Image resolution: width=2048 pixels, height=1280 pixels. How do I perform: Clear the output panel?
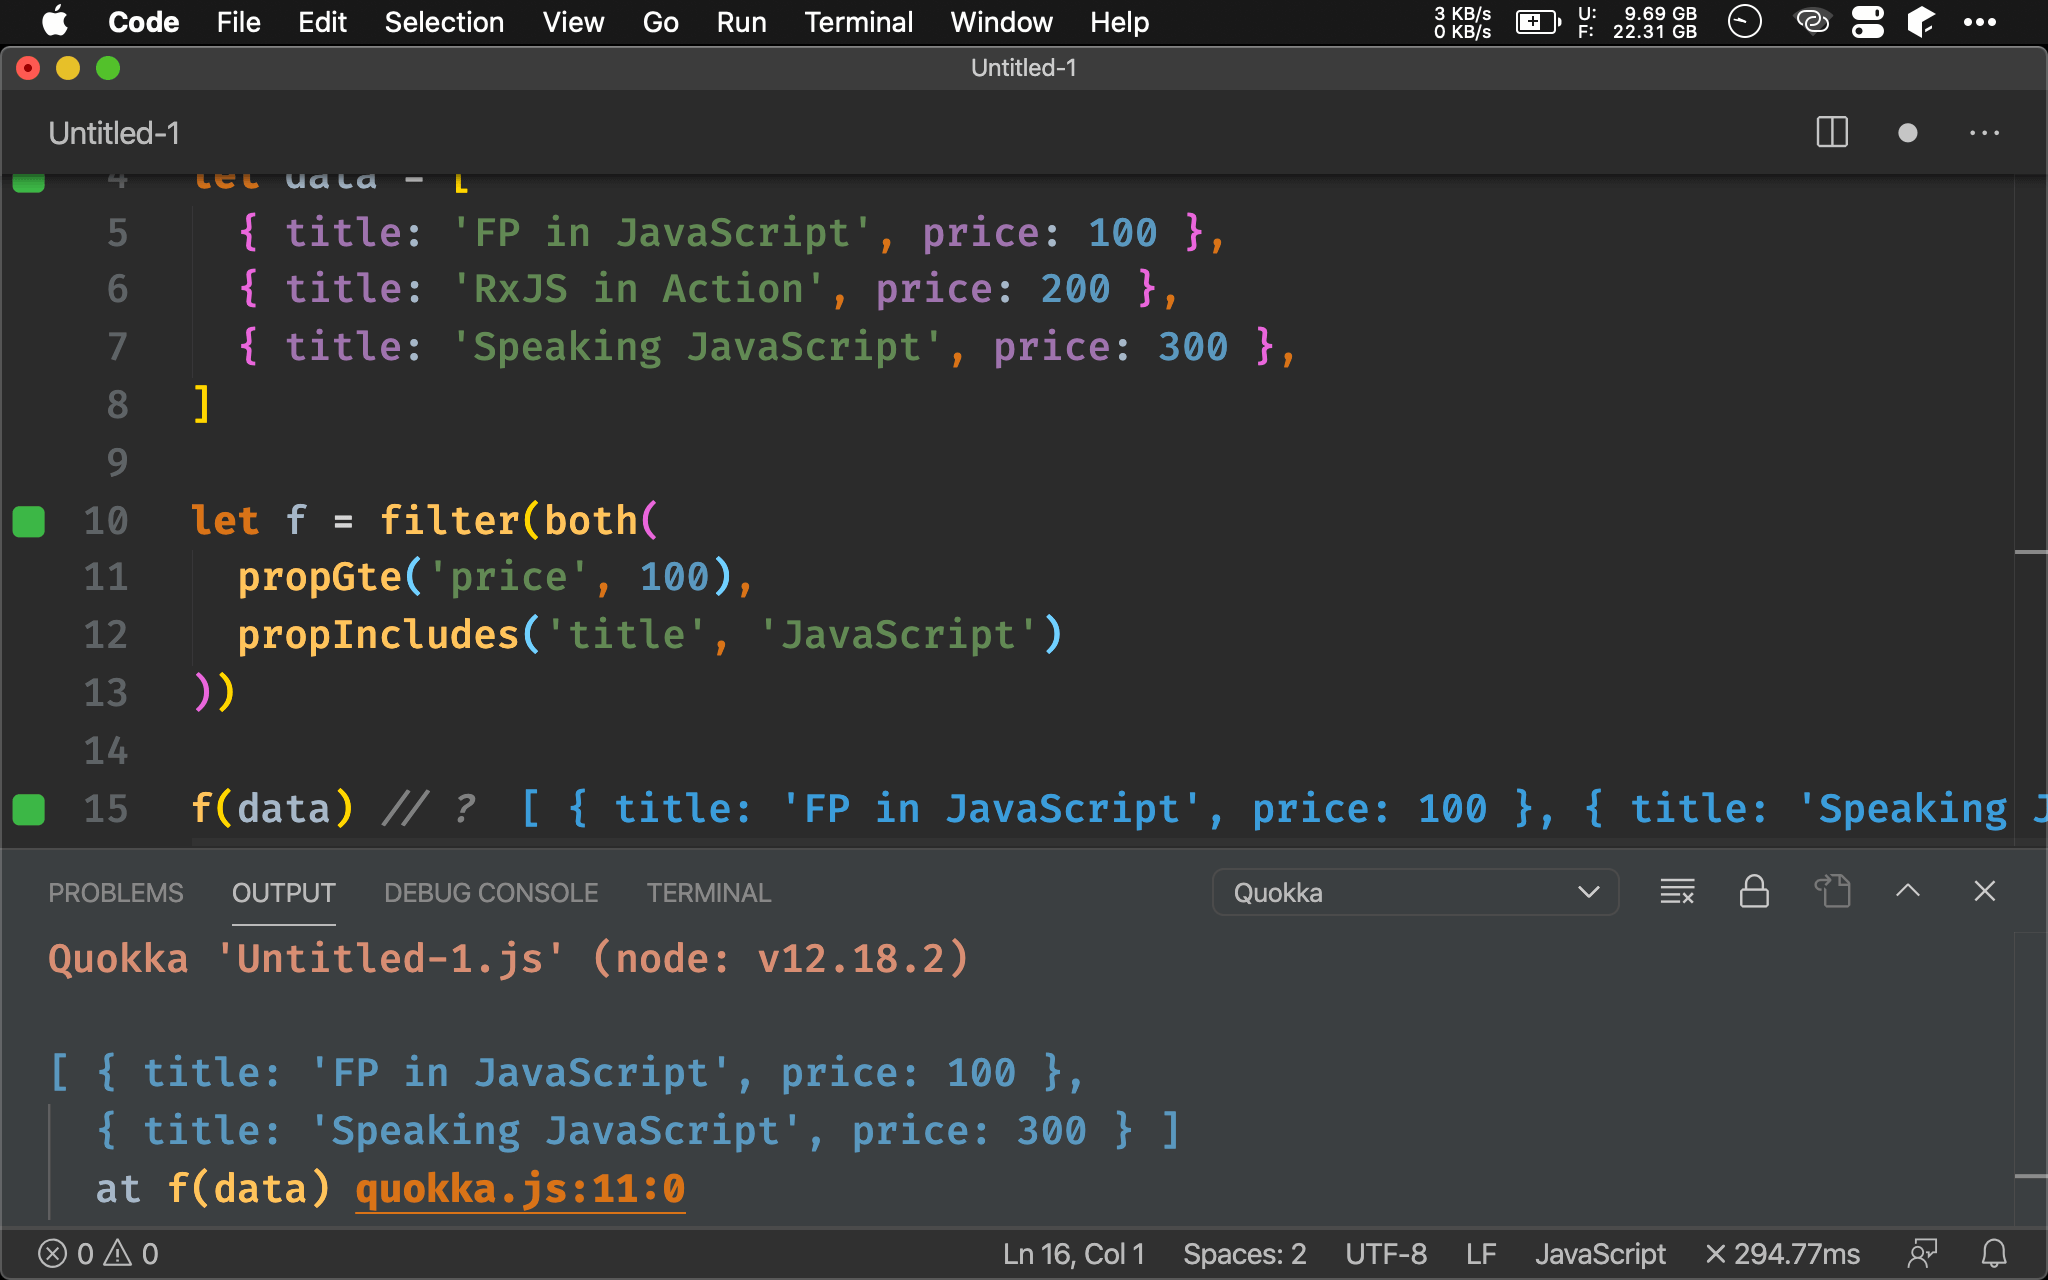1677,891
